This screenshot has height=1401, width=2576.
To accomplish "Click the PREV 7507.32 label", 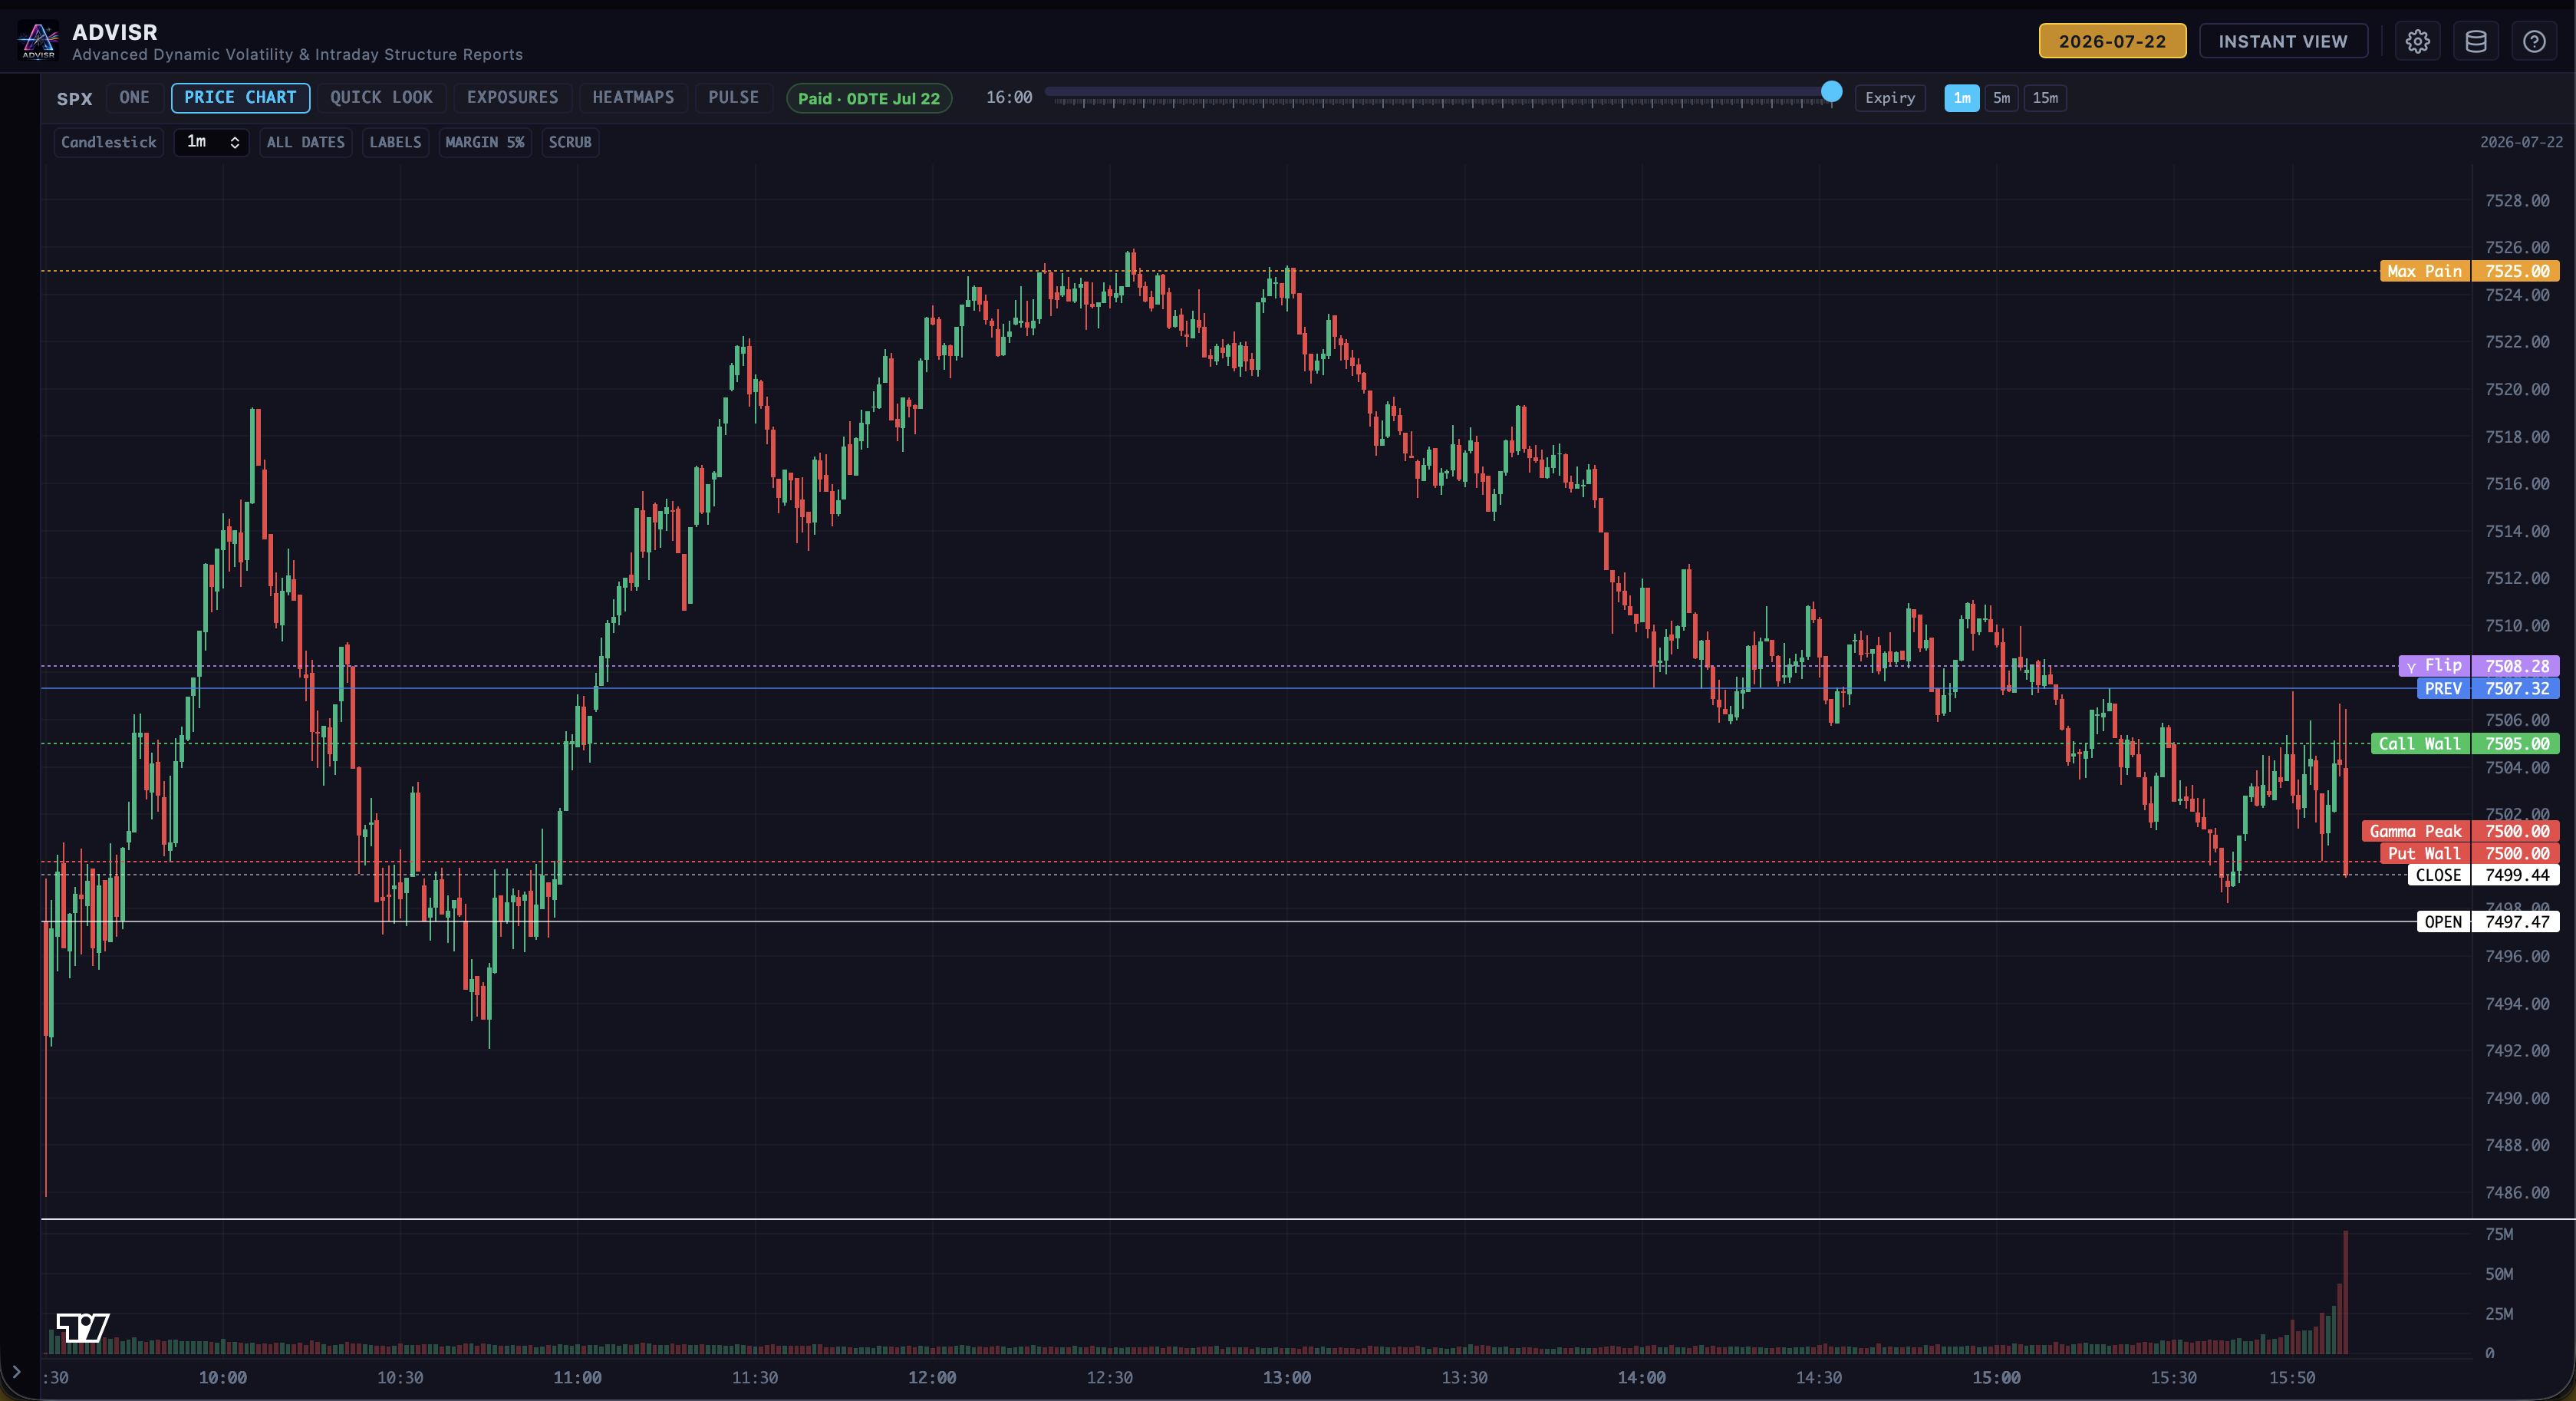I will coord(2487,688).
